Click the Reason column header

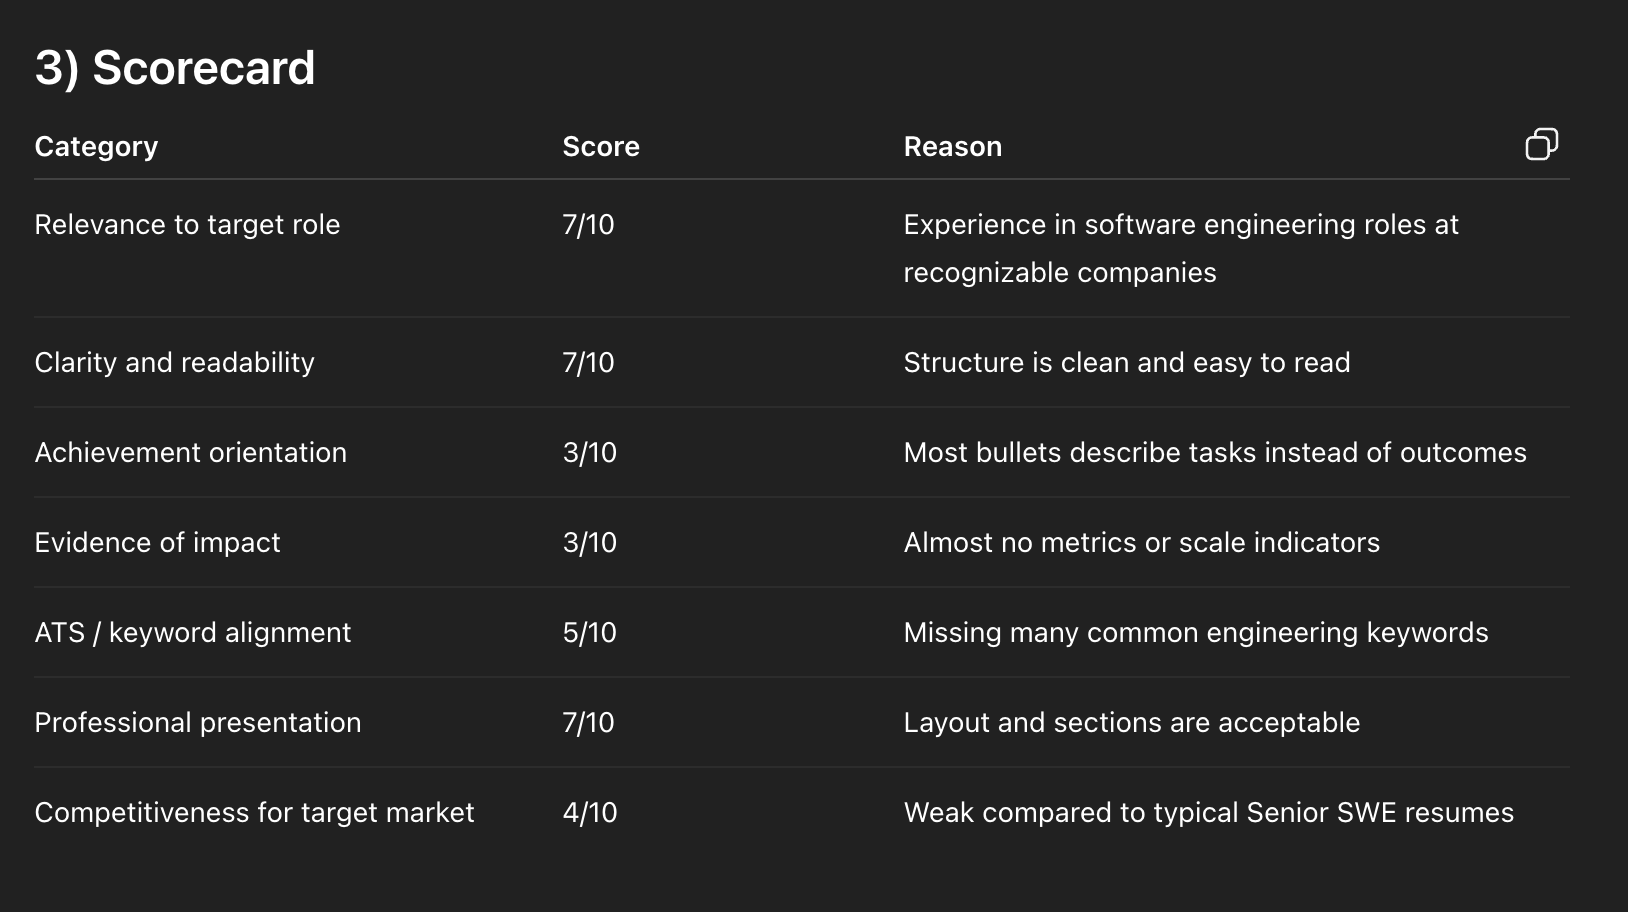[952, 147]
